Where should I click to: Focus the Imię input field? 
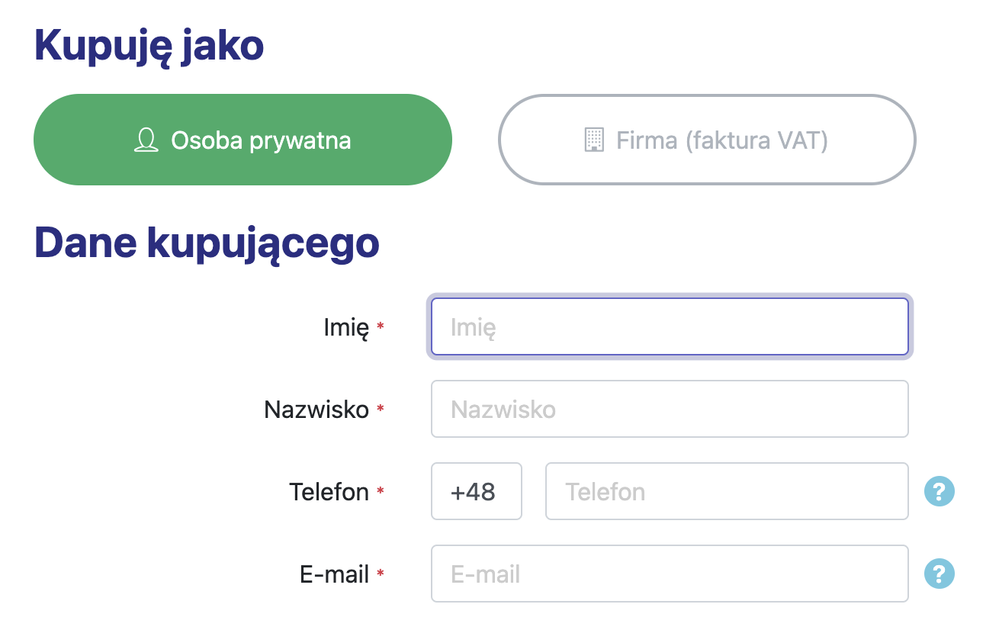tap(670, 327)
